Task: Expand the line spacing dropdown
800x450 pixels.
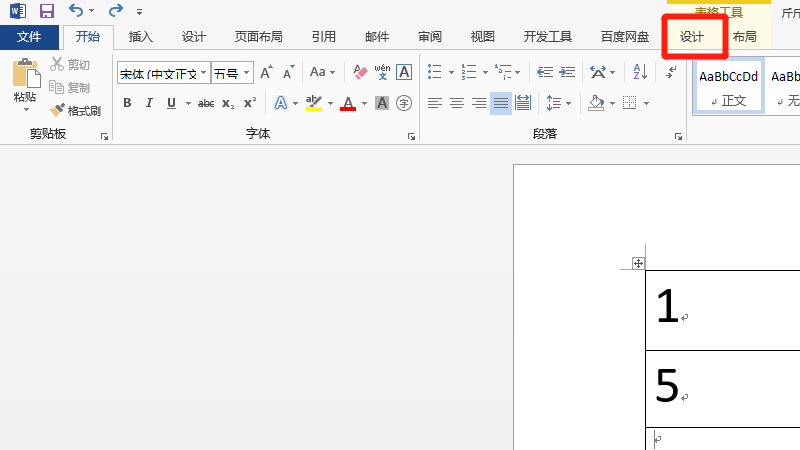Action: tap(567, 103)
